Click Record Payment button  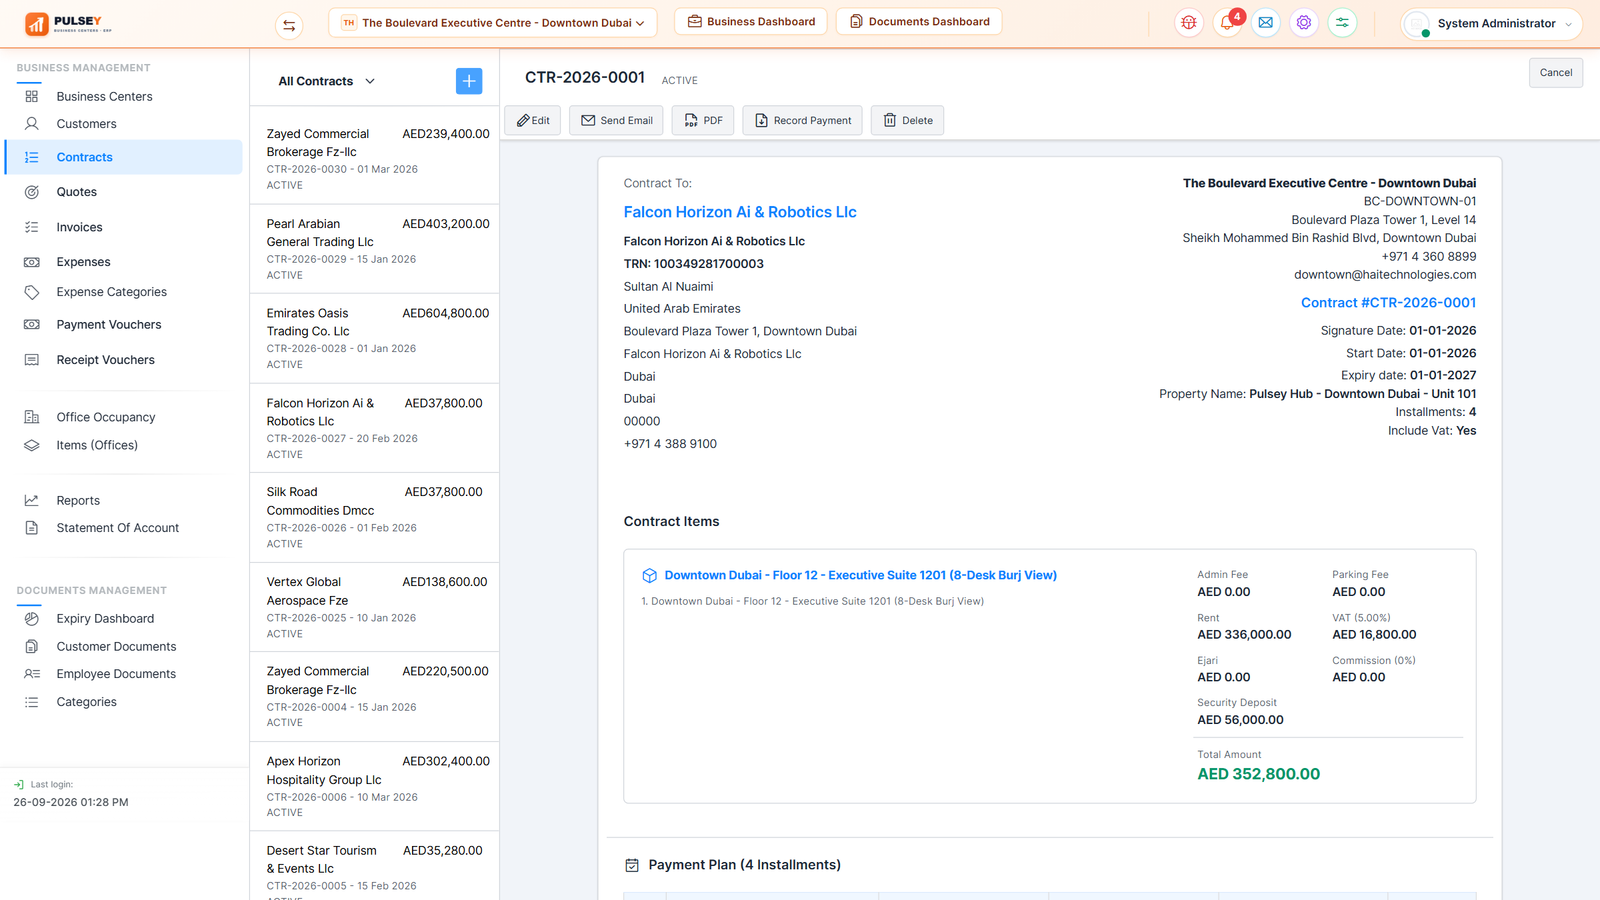pyautogui.click(x=802, y=120)
